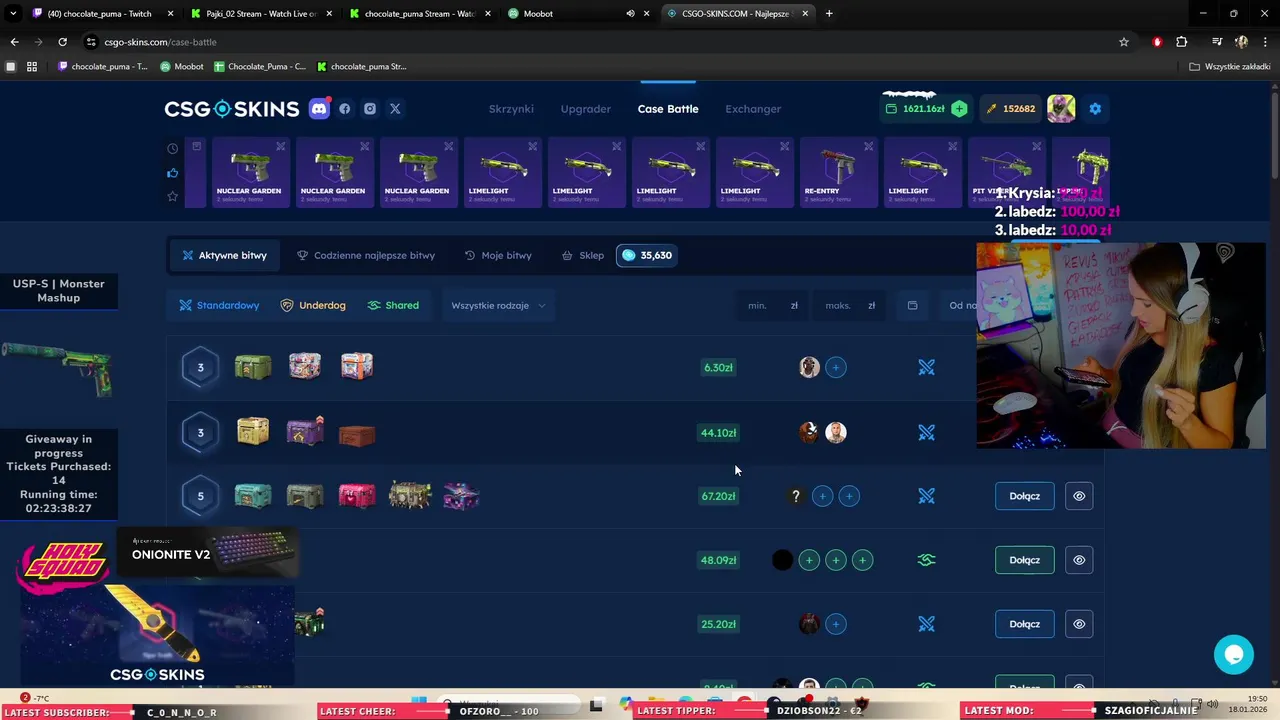Viewport: 1280px width, 720px height.
Task: Reload the page with the browser refresh icon
Action: click(62, 42)
